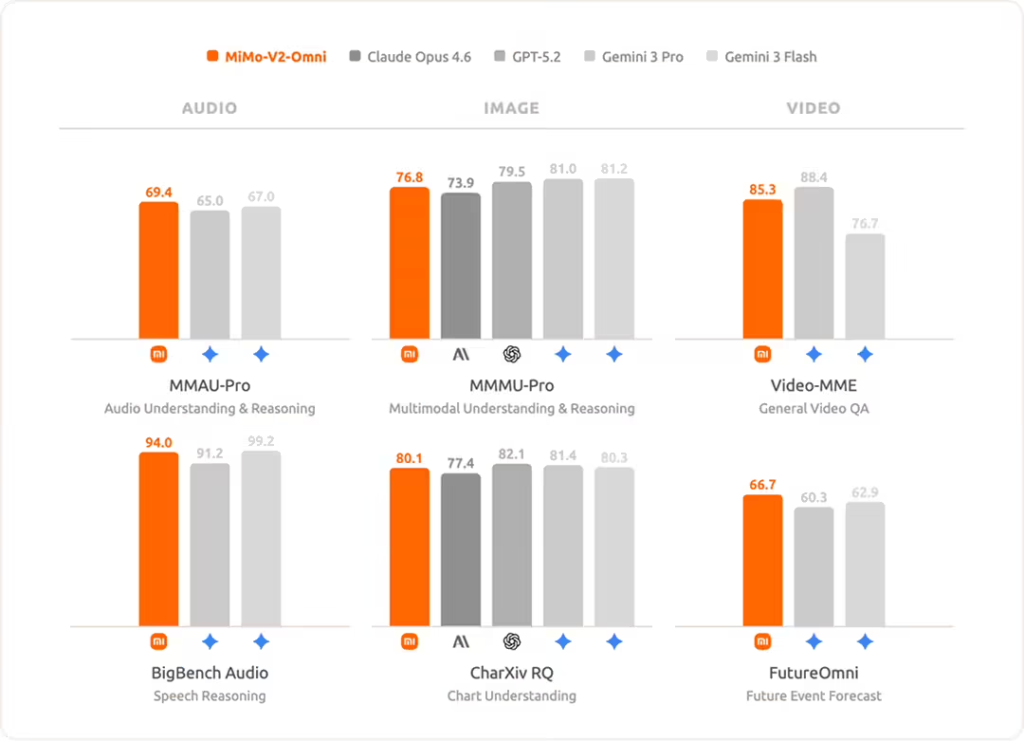Screen dimensions: 1024x741
Task: Click the Xiaomi icon under MMAU-Pro chart
Action: click(x=158, y=354)
